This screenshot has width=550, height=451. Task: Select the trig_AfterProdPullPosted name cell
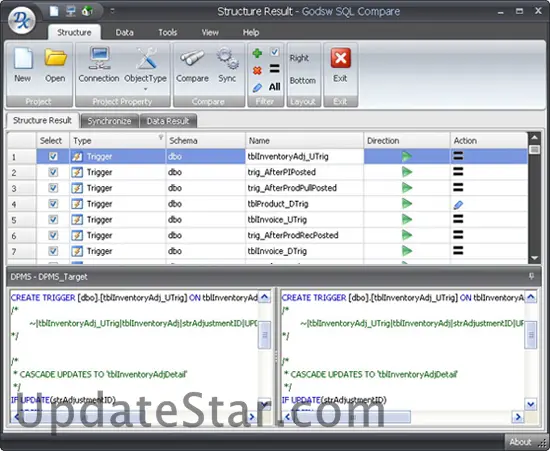coord(304,188)
